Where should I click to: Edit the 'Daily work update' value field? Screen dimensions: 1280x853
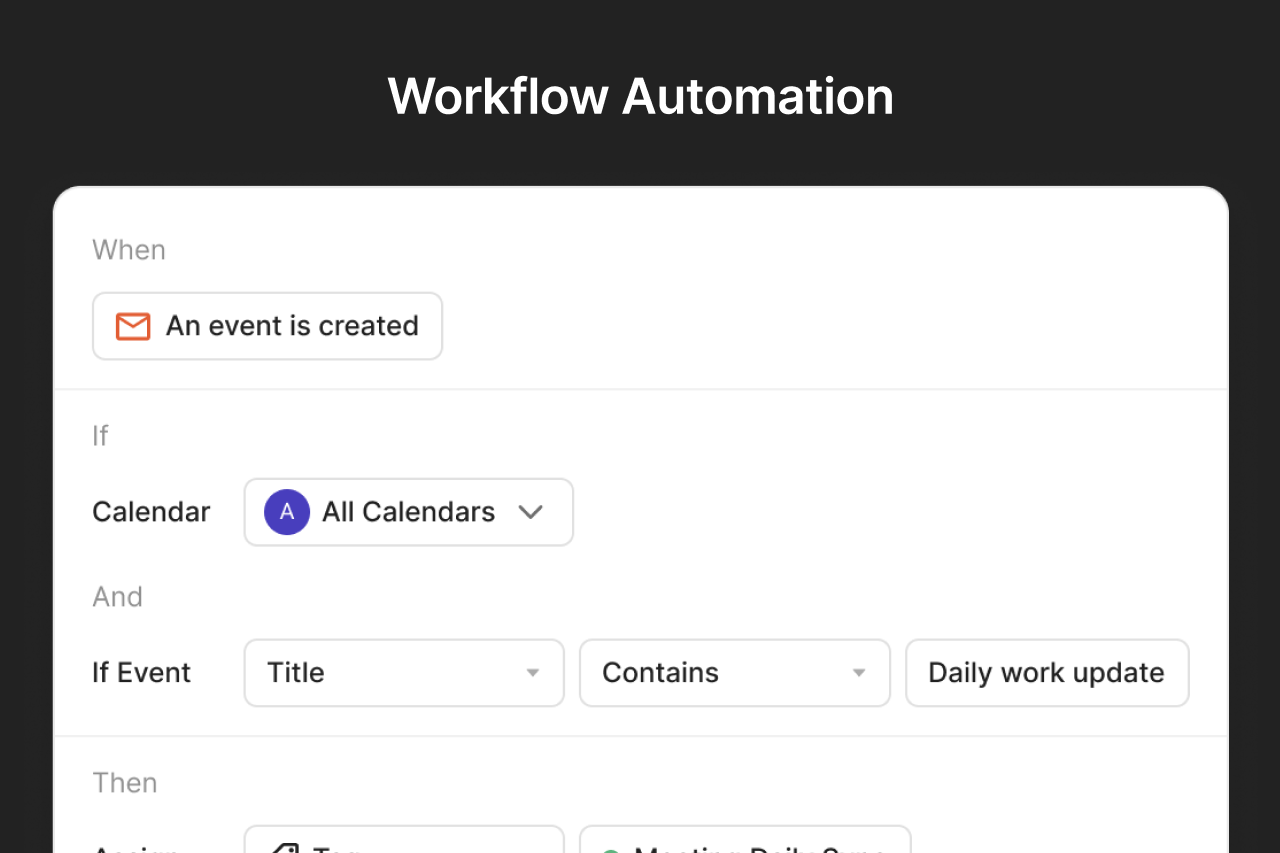tap(1047, 673)
